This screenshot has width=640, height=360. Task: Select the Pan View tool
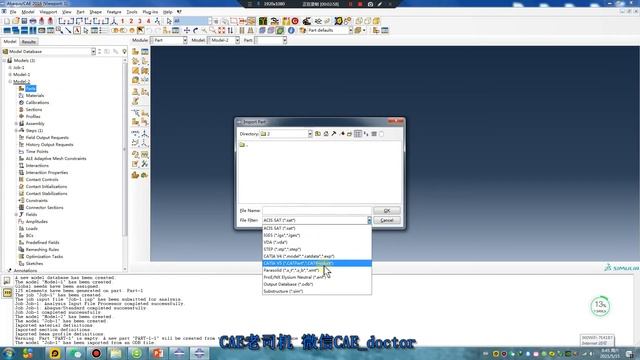[187, 30]
